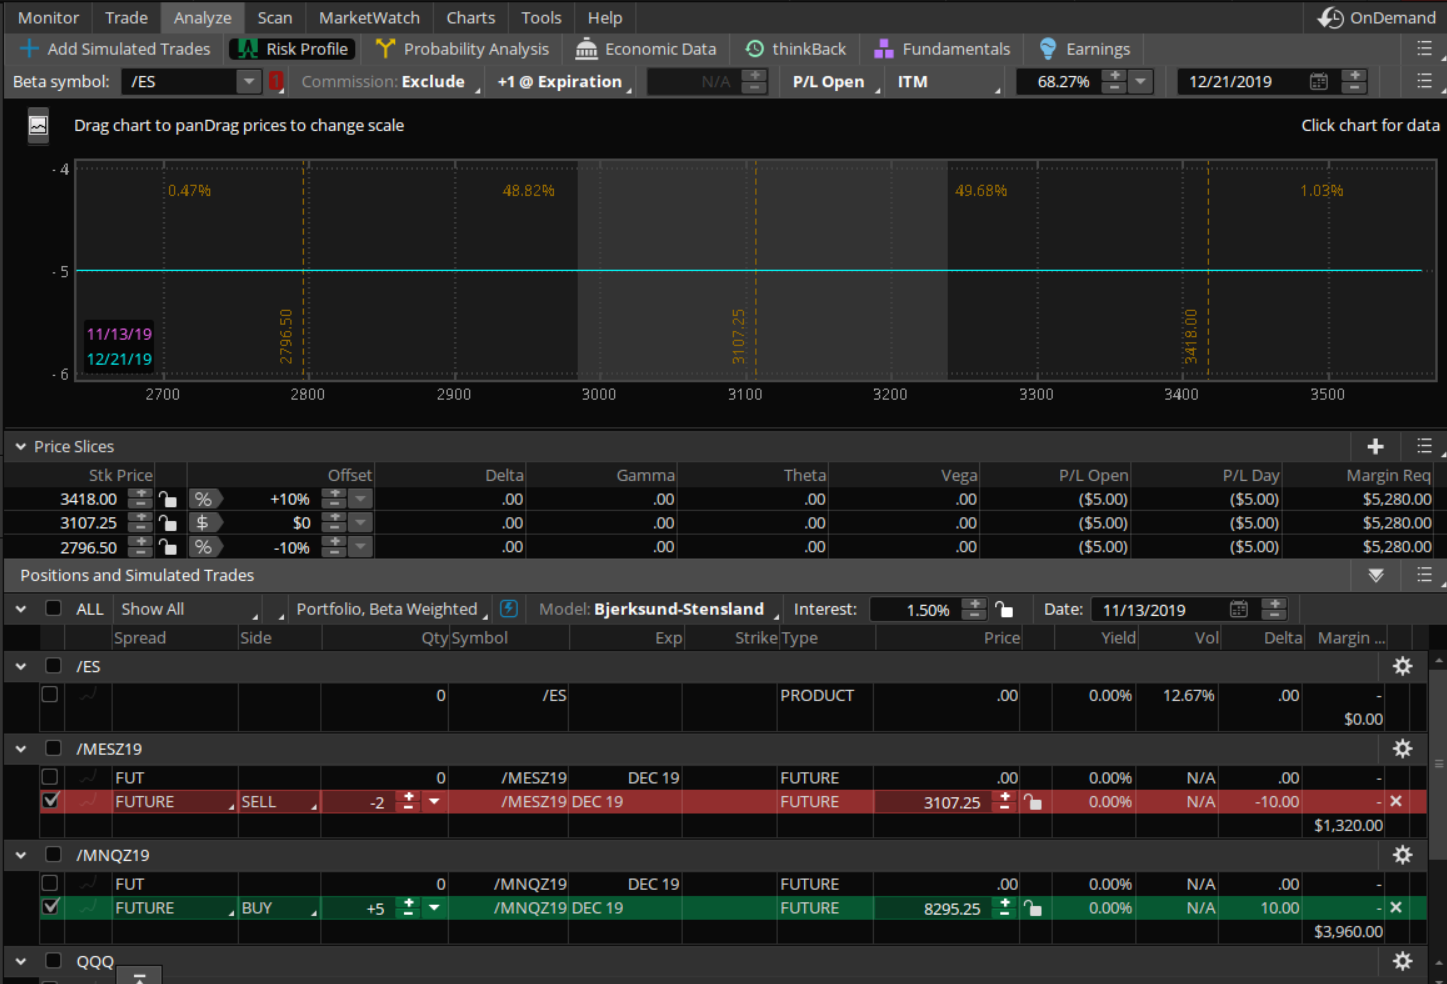Collapse the /MESZ19 position group

pos(20,749)
